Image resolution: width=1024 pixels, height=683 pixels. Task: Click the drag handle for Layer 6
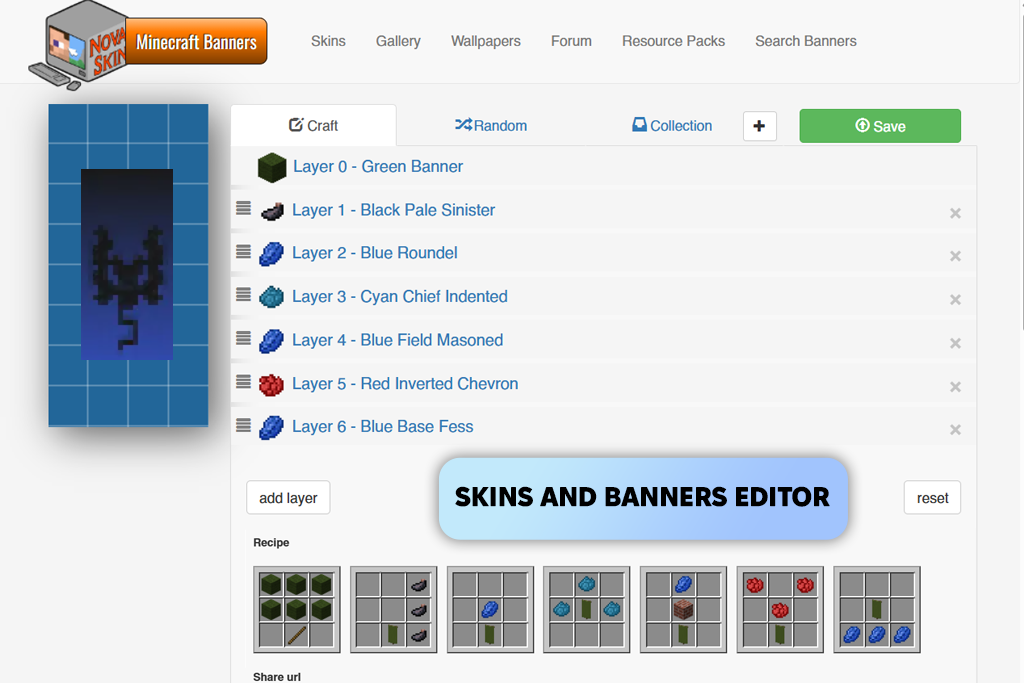[x=244, y=425]
